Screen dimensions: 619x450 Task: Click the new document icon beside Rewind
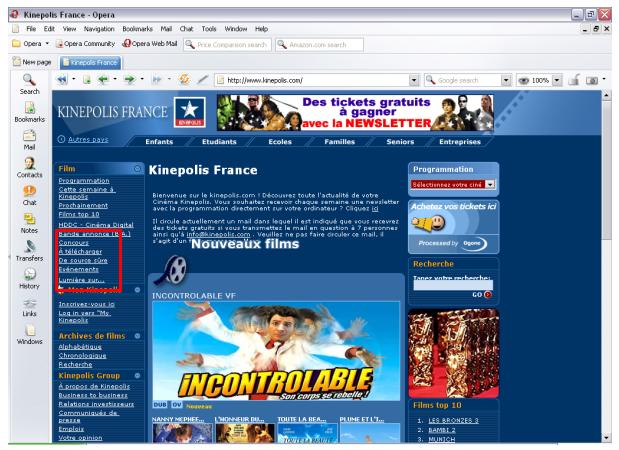(86, 80)
